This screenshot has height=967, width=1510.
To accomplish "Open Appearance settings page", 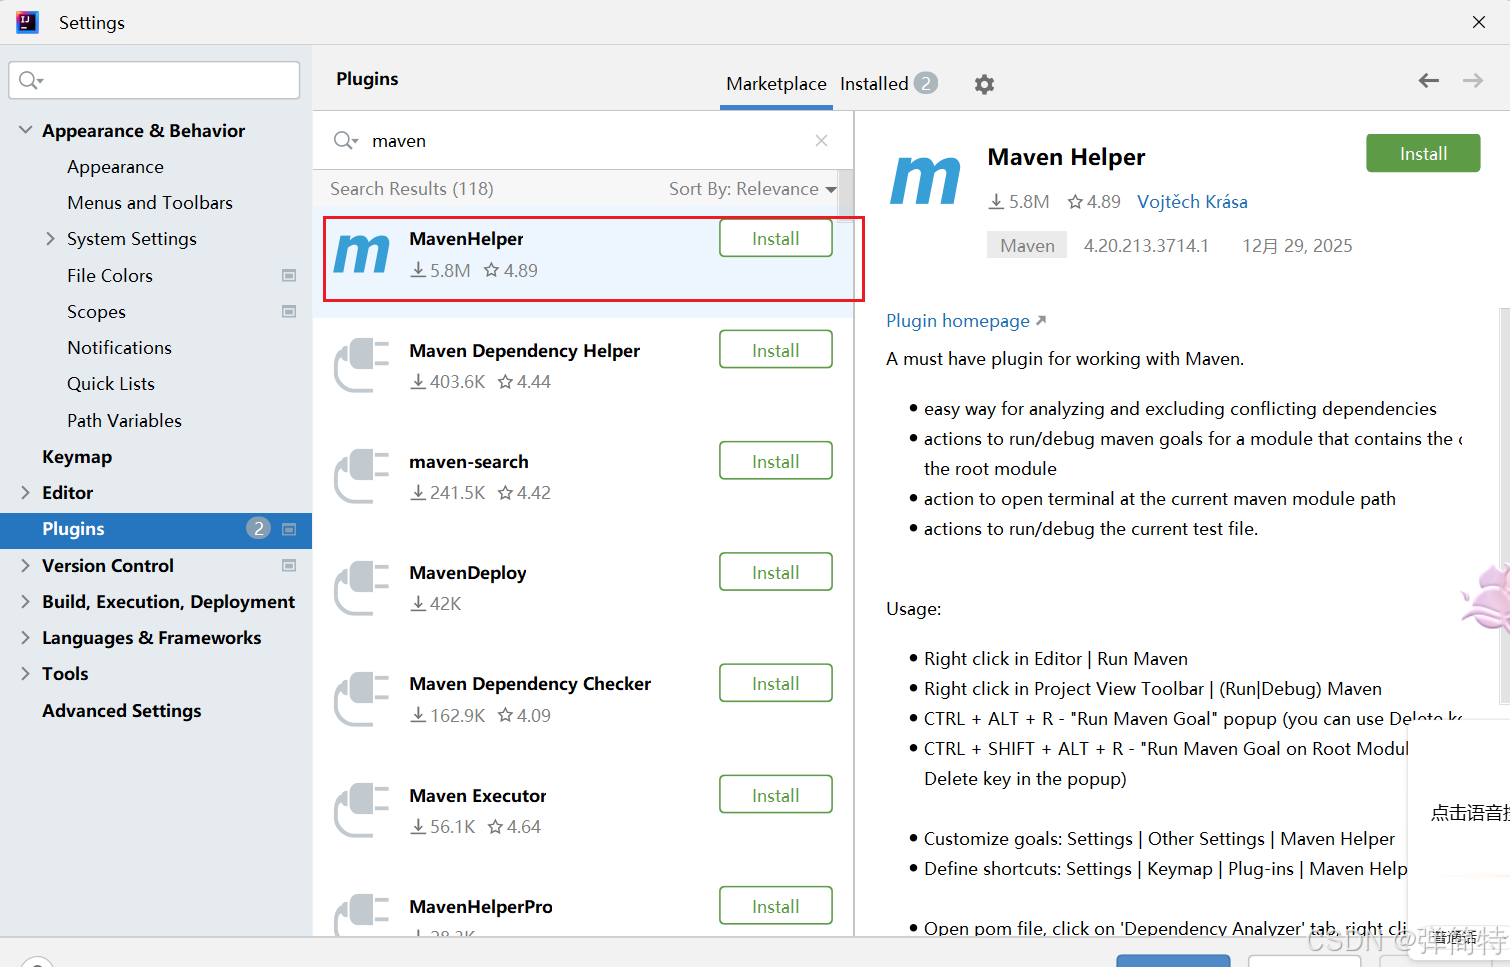I will 115,167.
